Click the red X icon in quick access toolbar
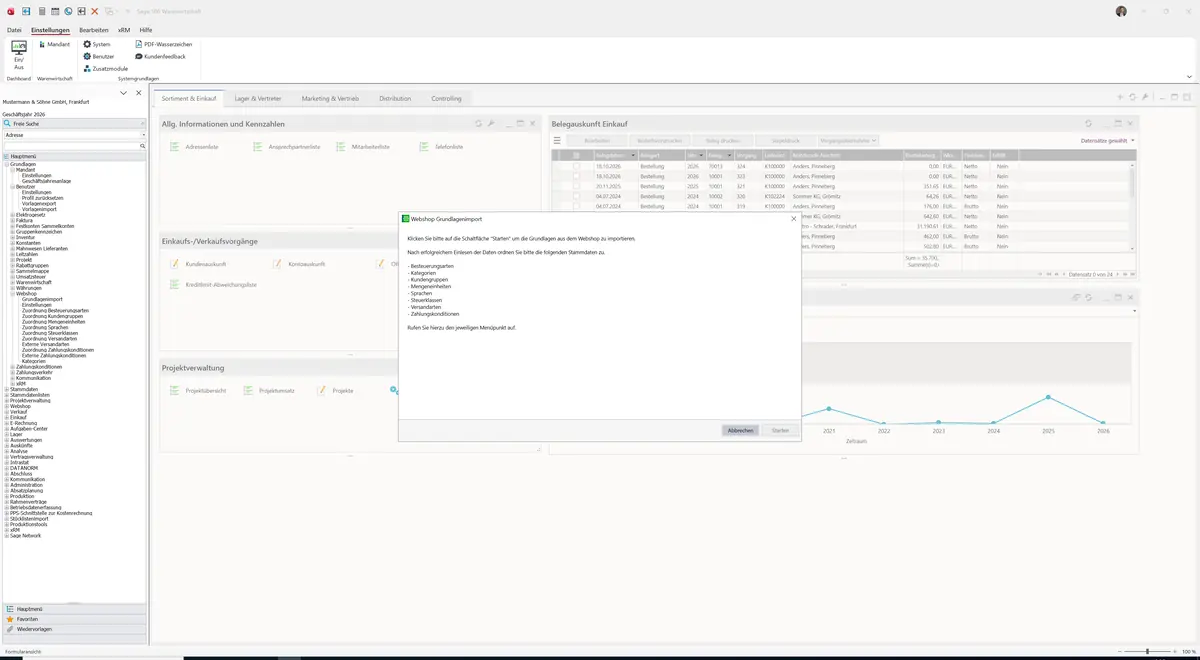 coord(94,11)
